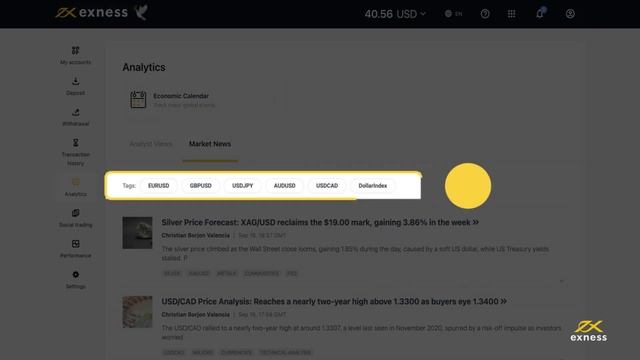Switch to the Analyst Views tab

point(151,144)
